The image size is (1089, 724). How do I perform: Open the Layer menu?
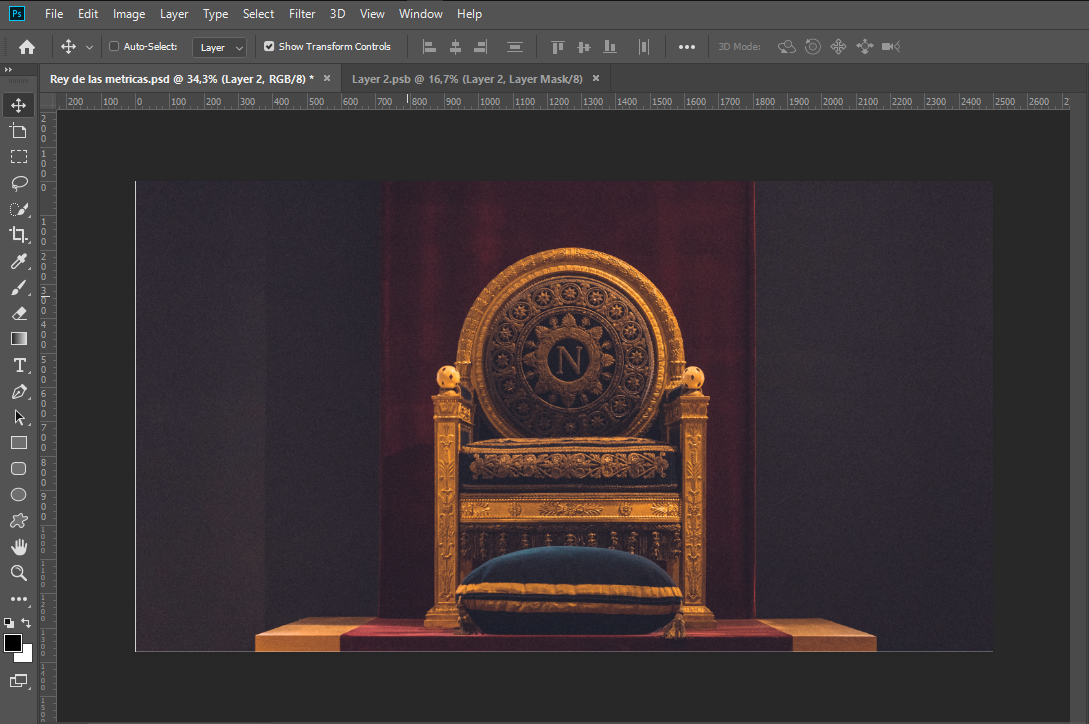[x=174, y=14]
